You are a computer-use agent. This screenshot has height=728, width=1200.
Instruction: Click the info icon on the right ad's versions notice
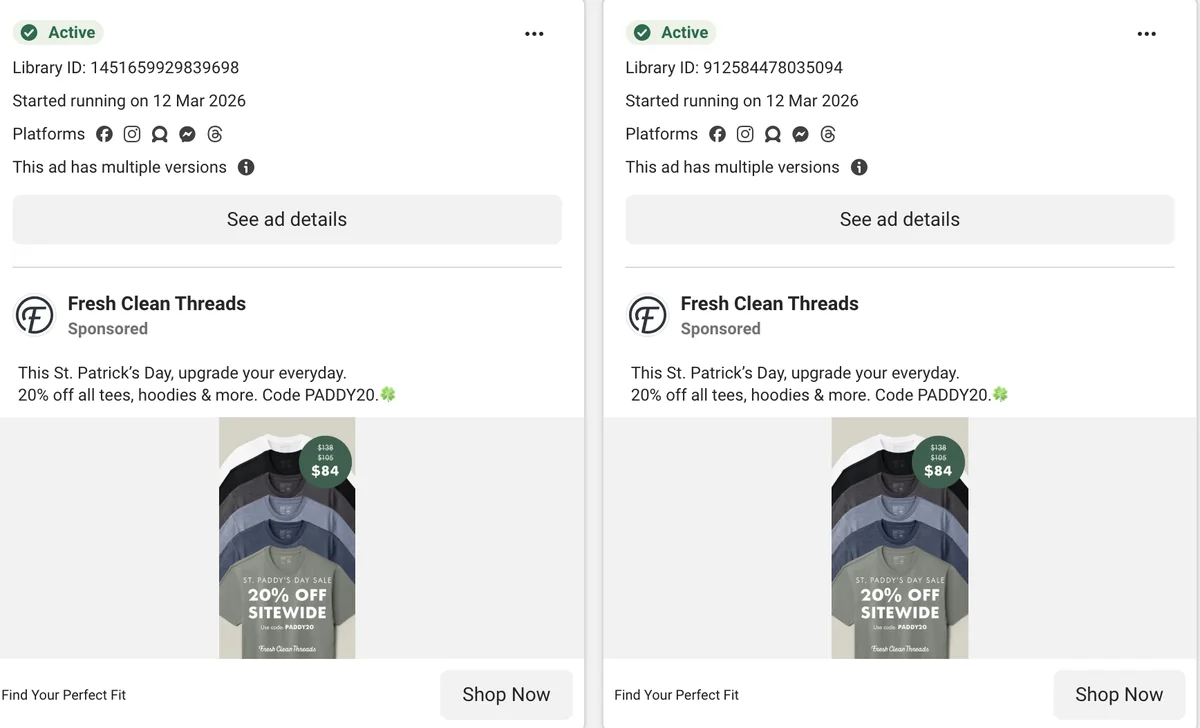(859, 167)
